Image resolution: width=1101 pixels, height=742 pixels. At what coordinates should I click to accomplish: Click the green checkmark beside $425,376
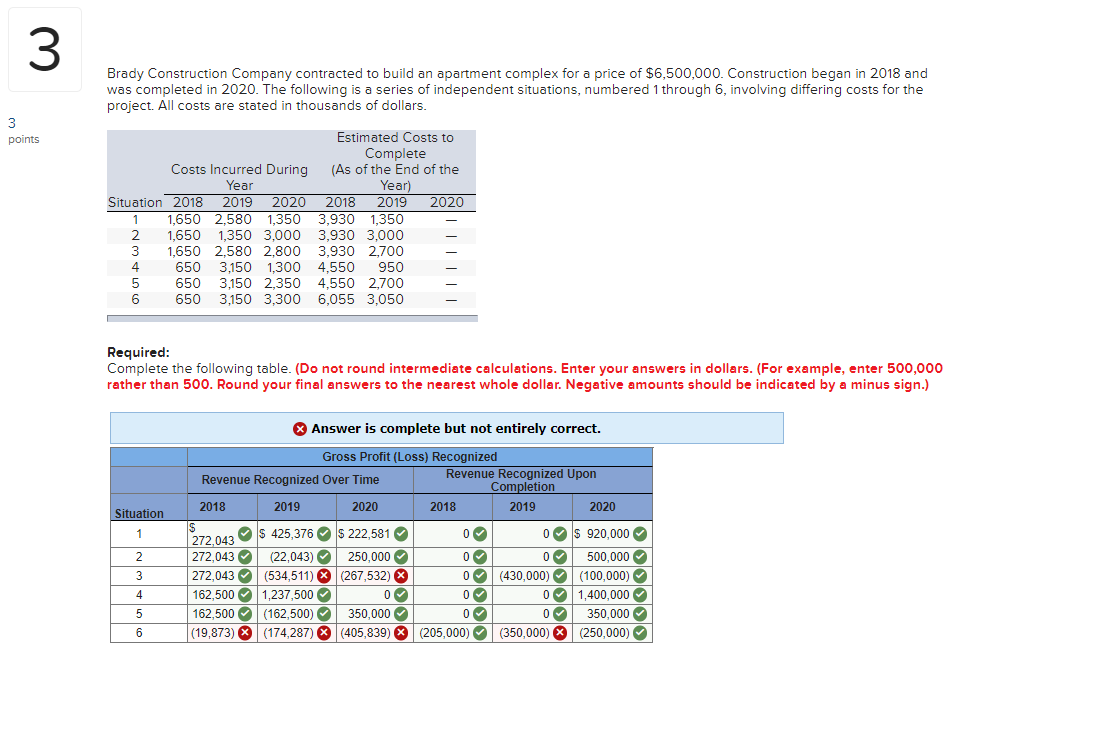(323, 531)
